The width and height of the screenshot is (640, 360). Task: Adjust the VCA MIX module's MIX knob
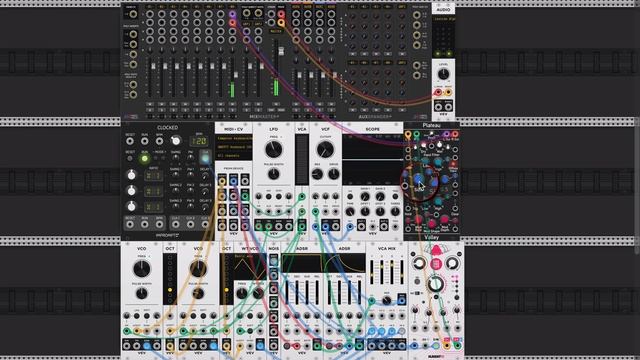[386, 301]
